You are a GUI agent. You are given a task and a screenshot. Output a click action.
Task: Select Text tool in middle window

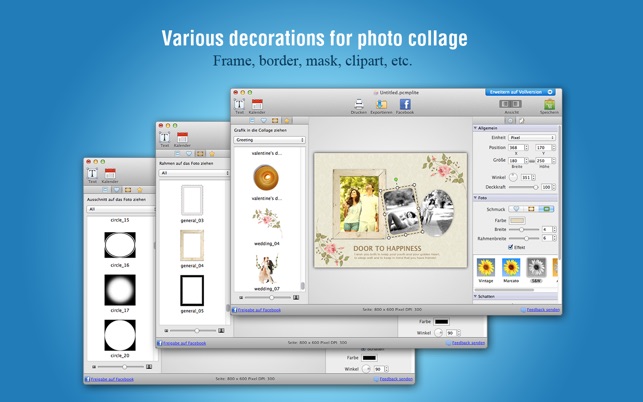[x=165, y=137]
